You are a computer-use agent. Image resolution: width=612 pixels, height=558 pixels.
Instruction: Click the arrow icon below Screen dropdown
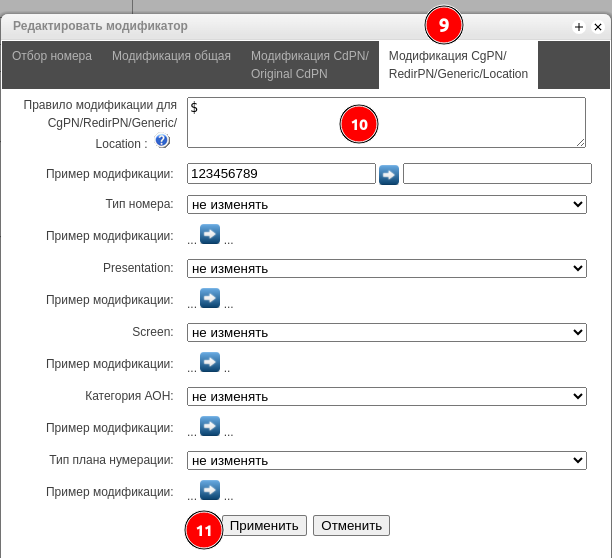click(x=210, y=362)
